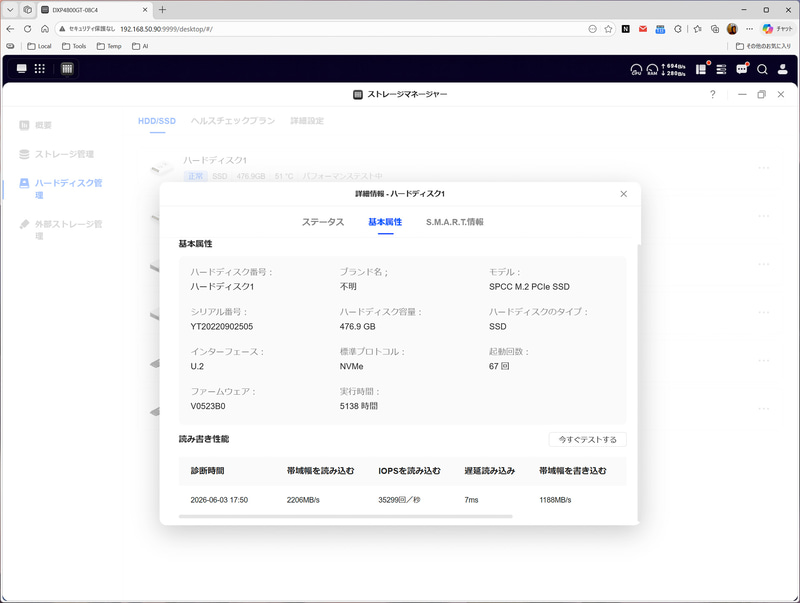The height and width of the screenshot is (603, 800).
Task: Open new browser tab
Action: coord(162,10)
